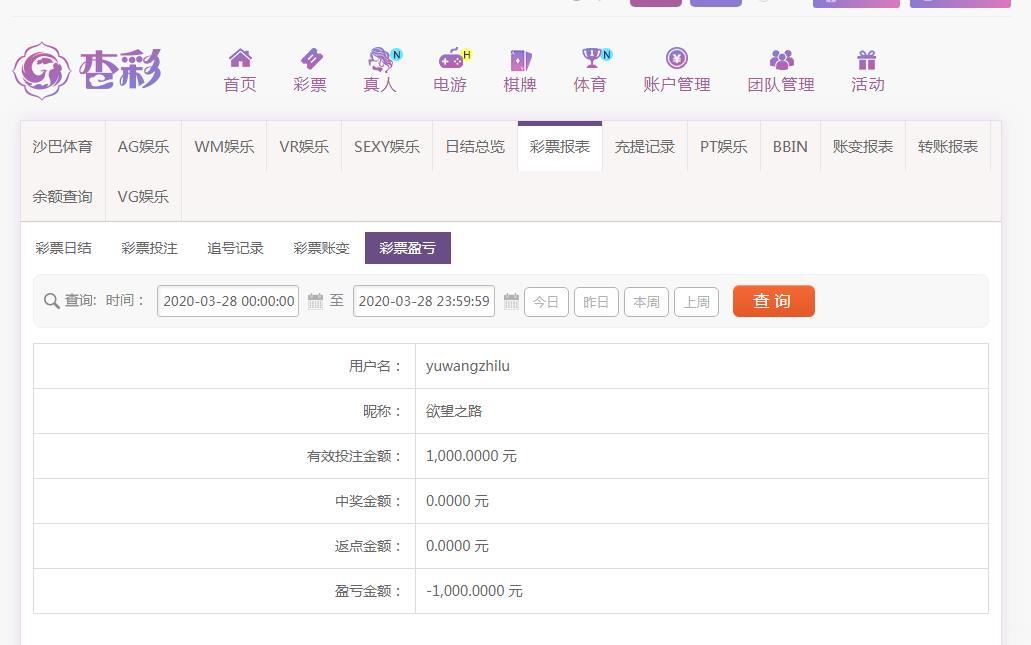Click the 首页 home icon
This screenshot has height=645, width=1031.
point(240,59)
